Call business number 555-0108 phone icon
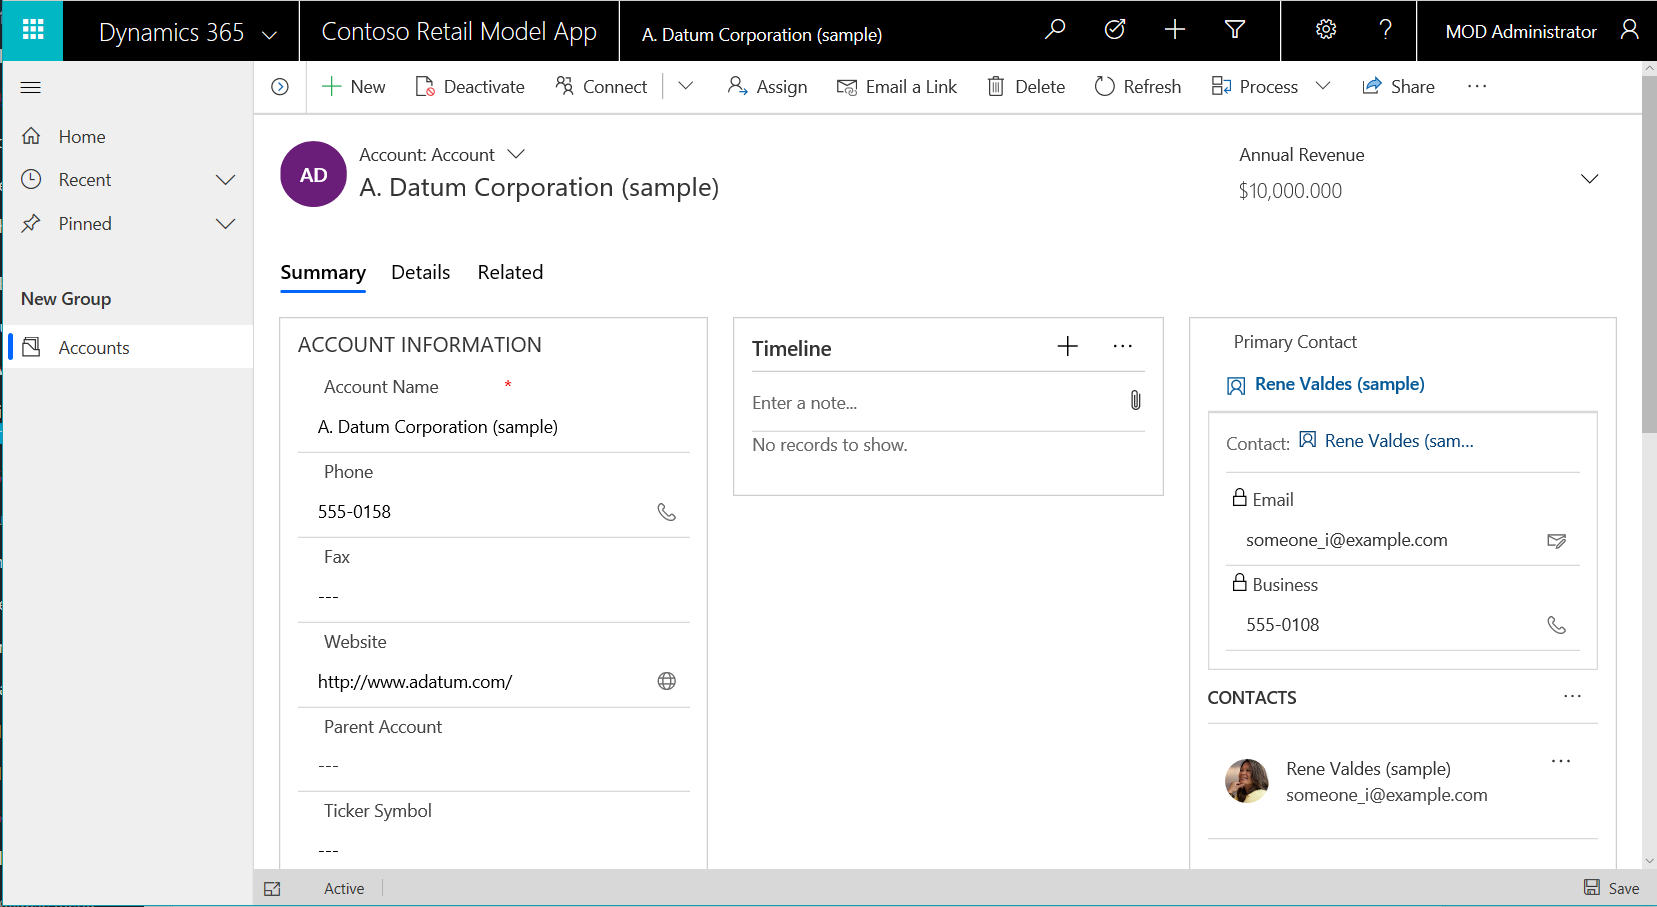This screenshot has height=907, width=1657. point(1556,625)
